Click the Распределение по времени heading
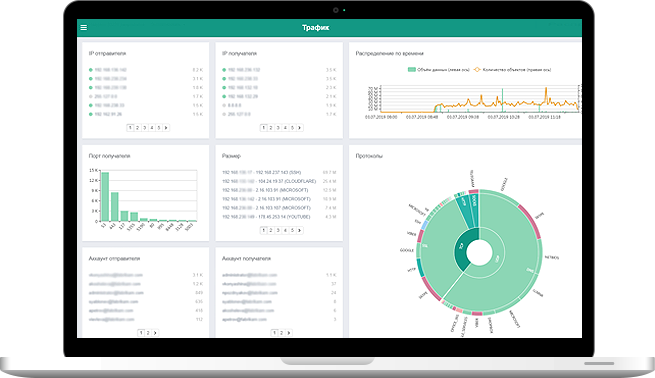Screen dimensions: 655x378 (x=389, y=53)
